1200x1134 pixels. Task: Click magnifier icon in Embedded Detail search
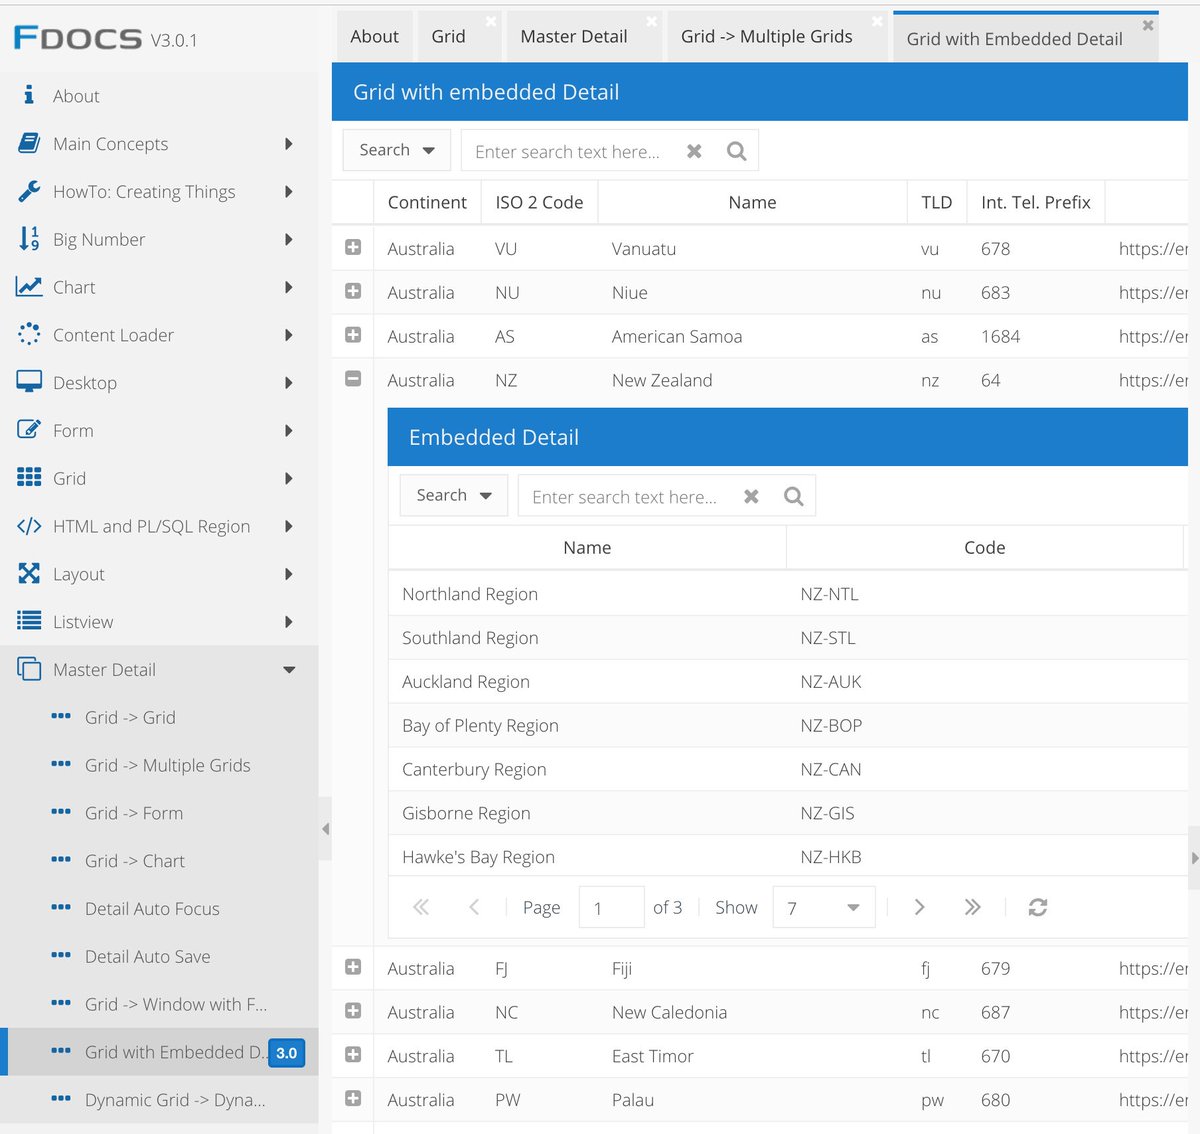click(794, 496)
